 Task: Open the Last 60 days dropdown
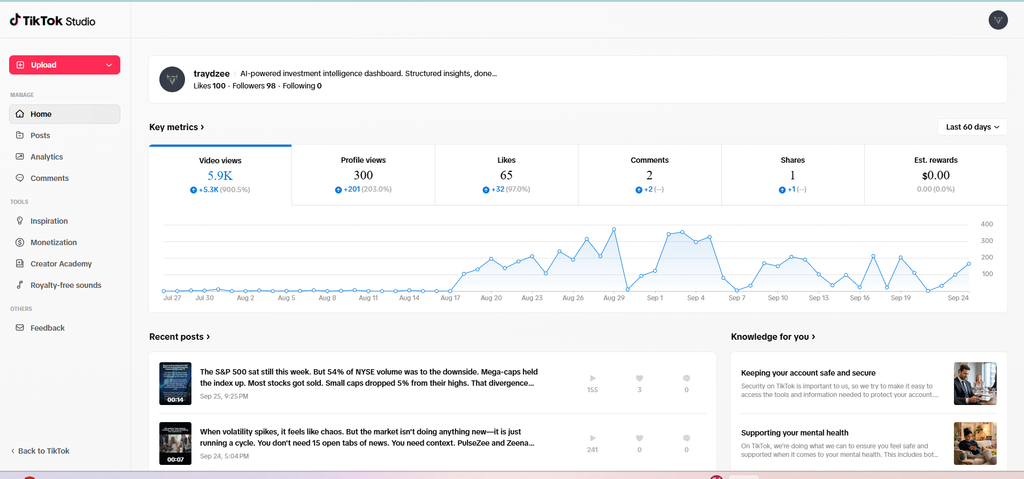tap(972, 127)
